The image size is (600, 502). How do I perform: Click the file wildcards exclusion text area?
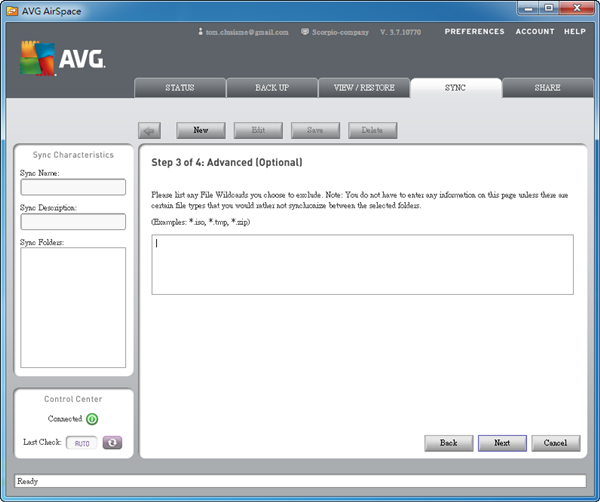pos(362,265)
